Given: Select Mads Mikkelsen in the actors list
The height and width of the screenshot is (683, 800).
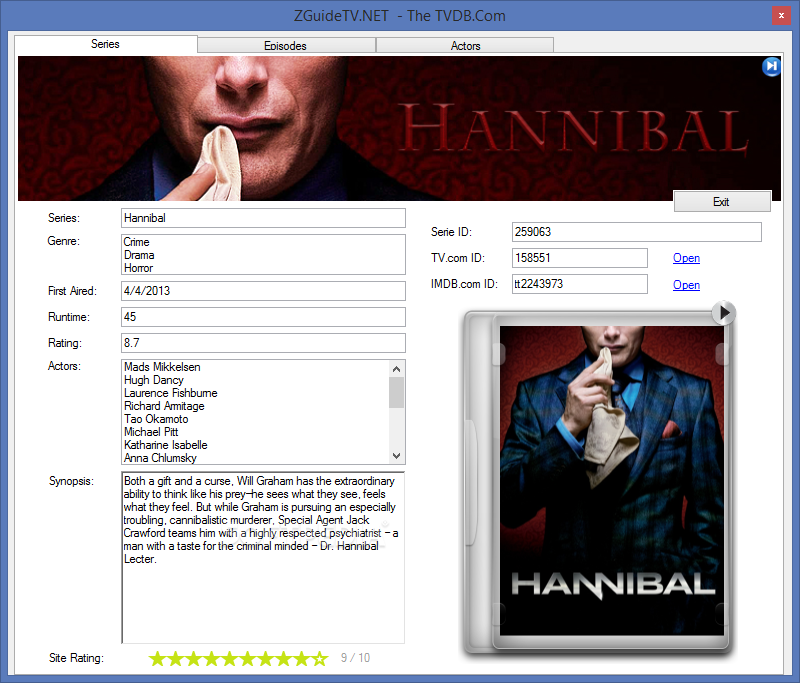Looking at the screenshot, I should point(162,367).
